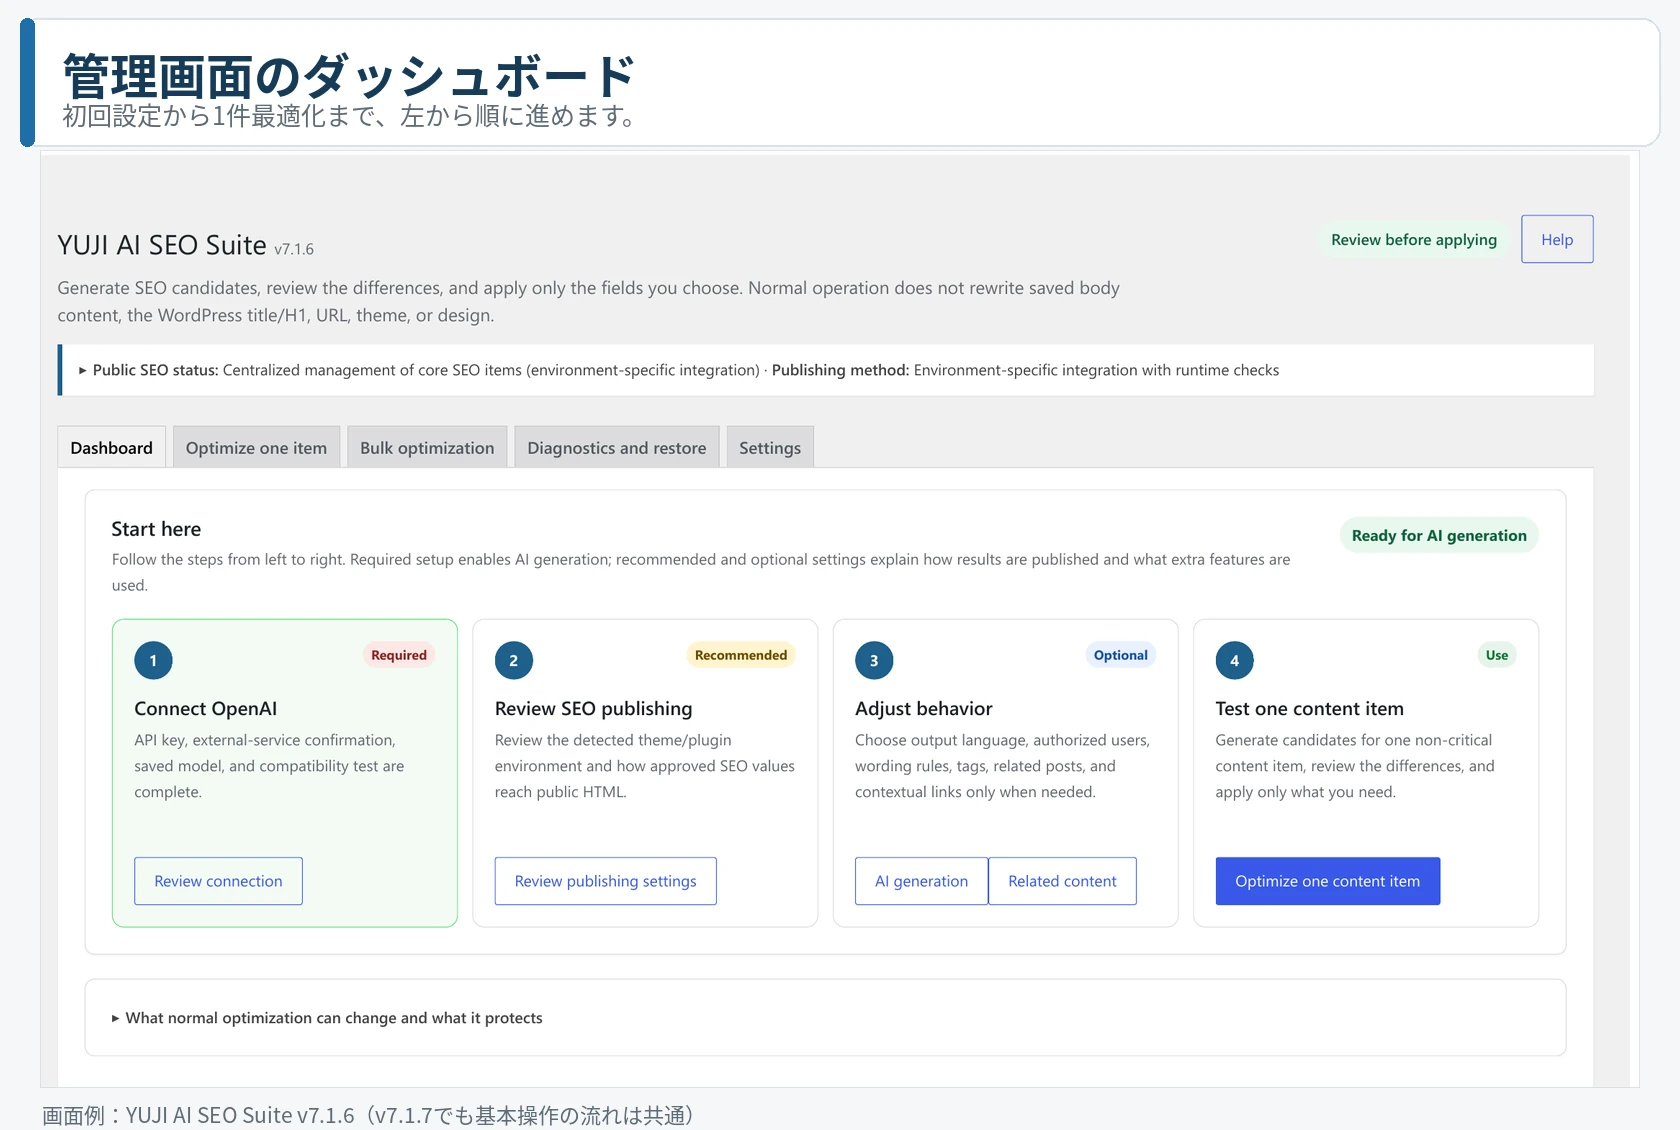Click the step 2 circle icon

coord(513,660)
